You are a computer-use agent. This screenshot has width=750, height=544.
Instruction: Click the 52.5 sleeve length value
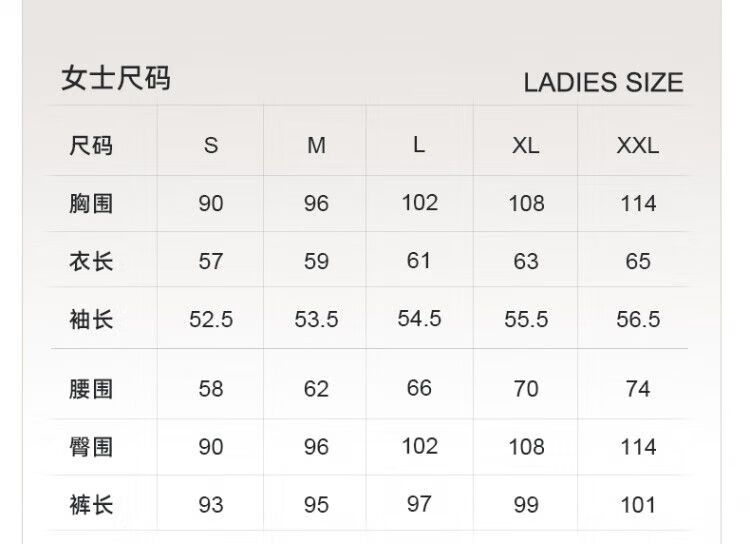211,319
